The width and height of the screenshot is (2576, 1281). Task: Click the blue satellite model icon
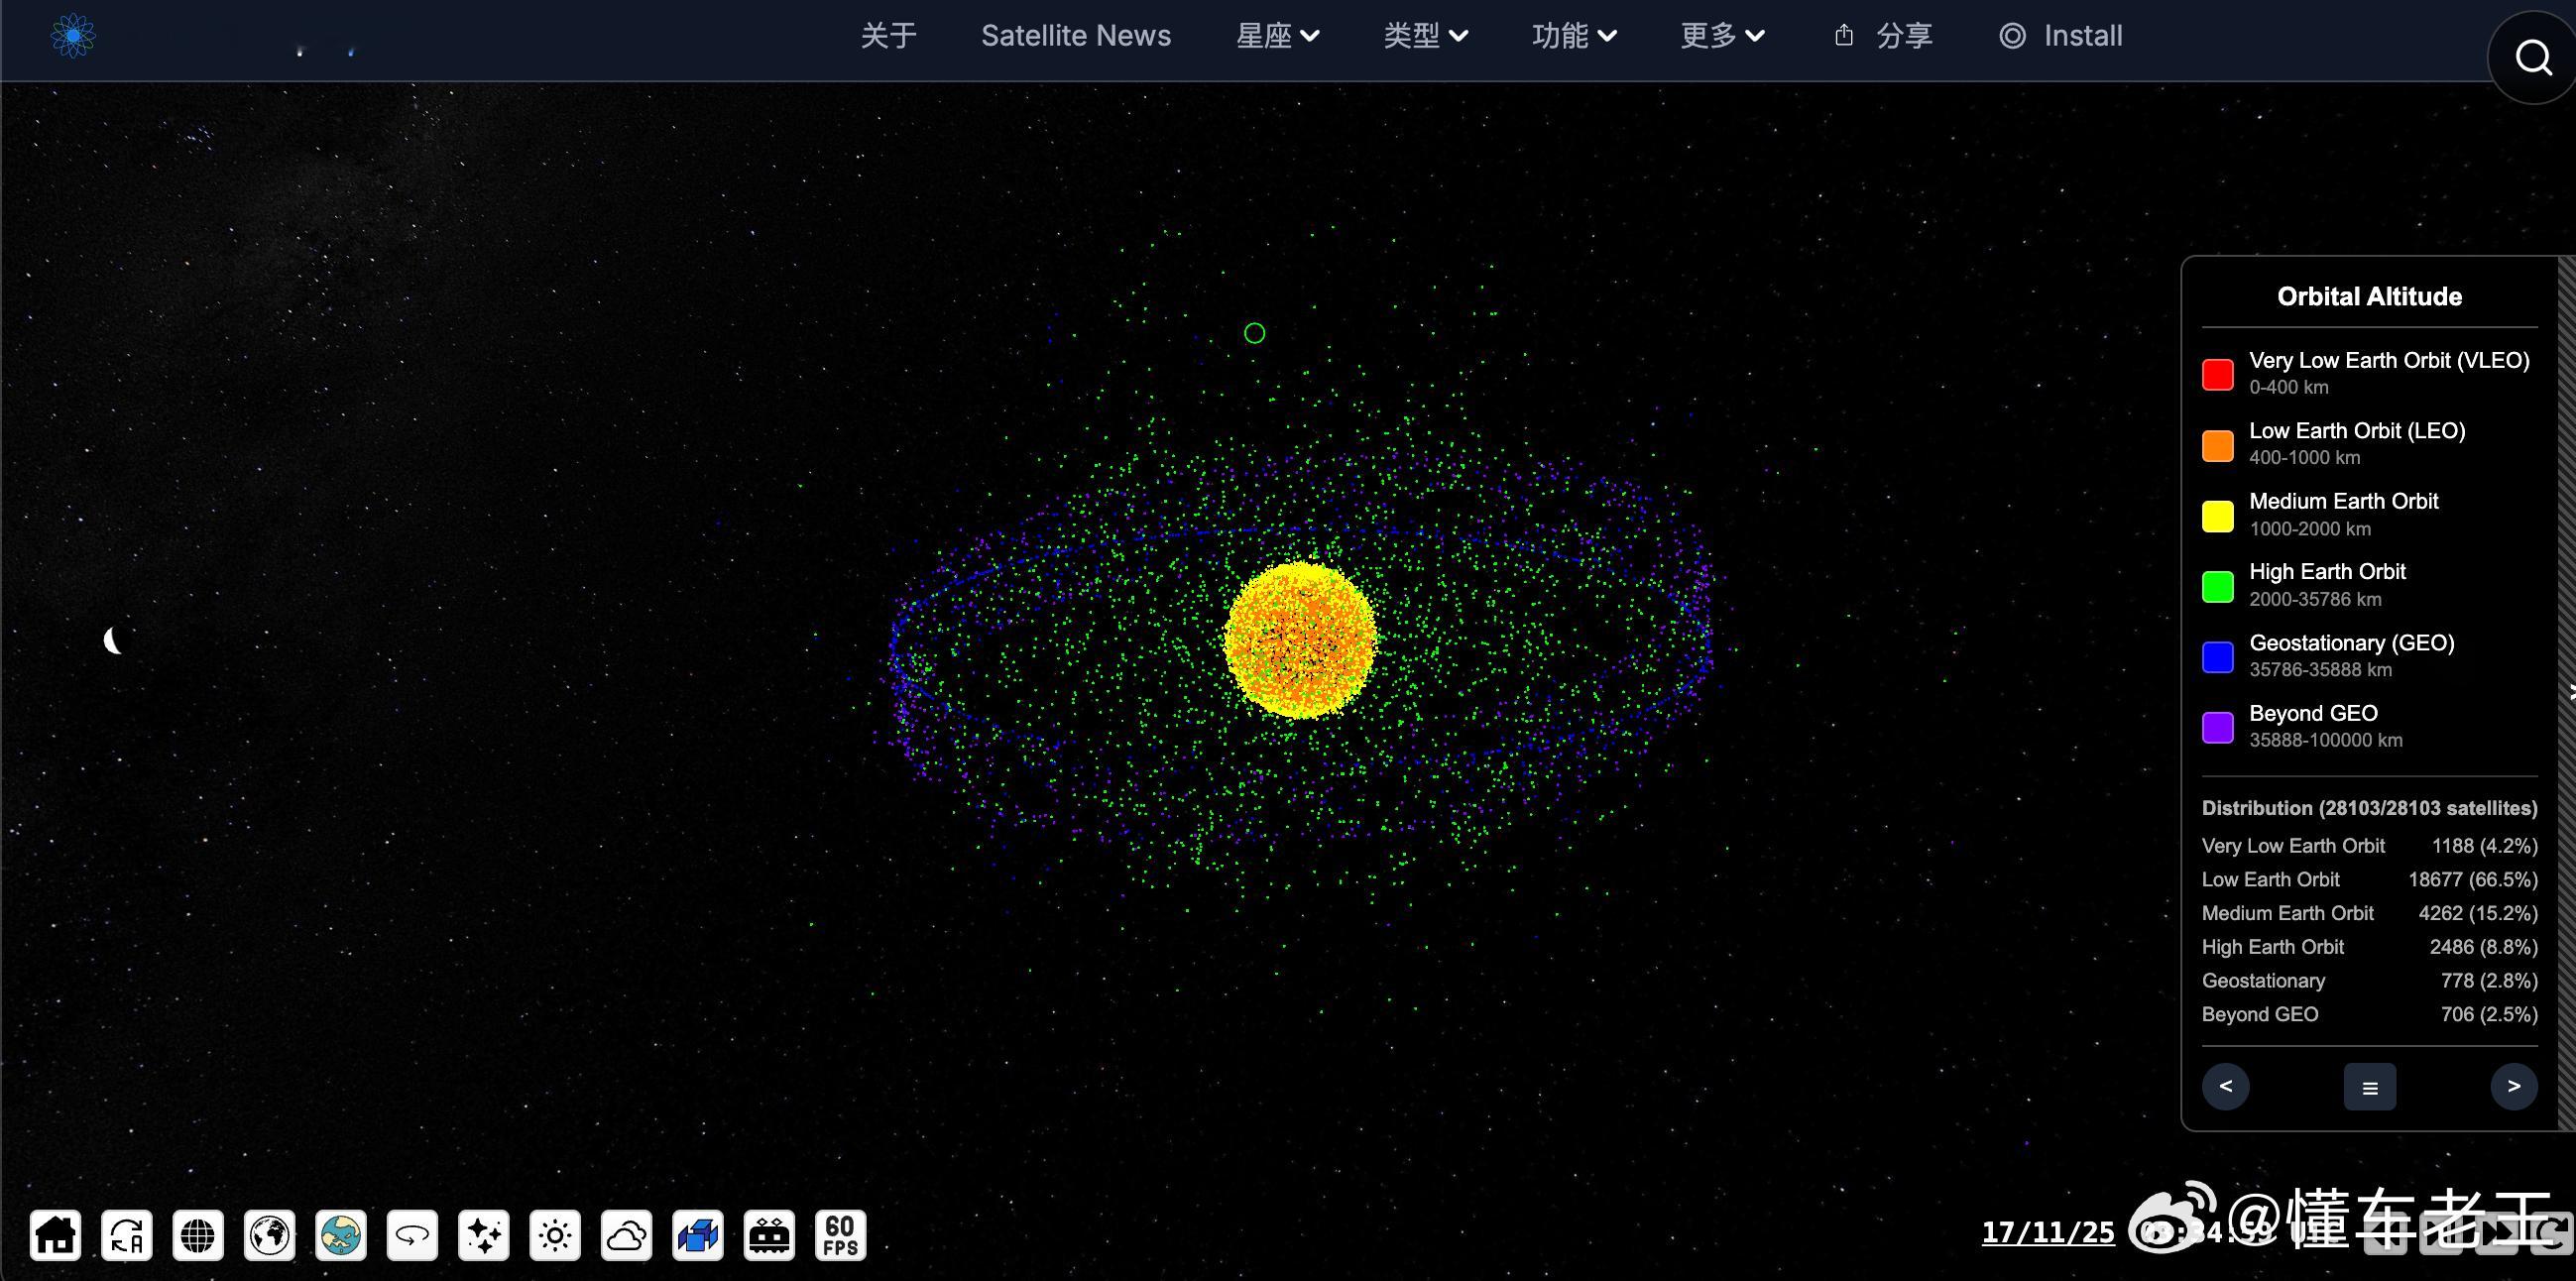coord(698,1235)
